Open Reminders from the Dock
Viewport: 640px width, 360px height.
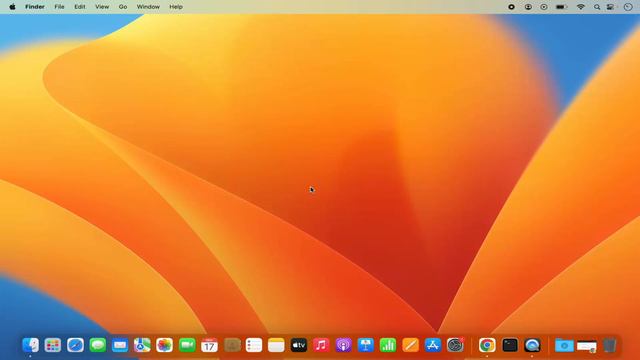254,345
